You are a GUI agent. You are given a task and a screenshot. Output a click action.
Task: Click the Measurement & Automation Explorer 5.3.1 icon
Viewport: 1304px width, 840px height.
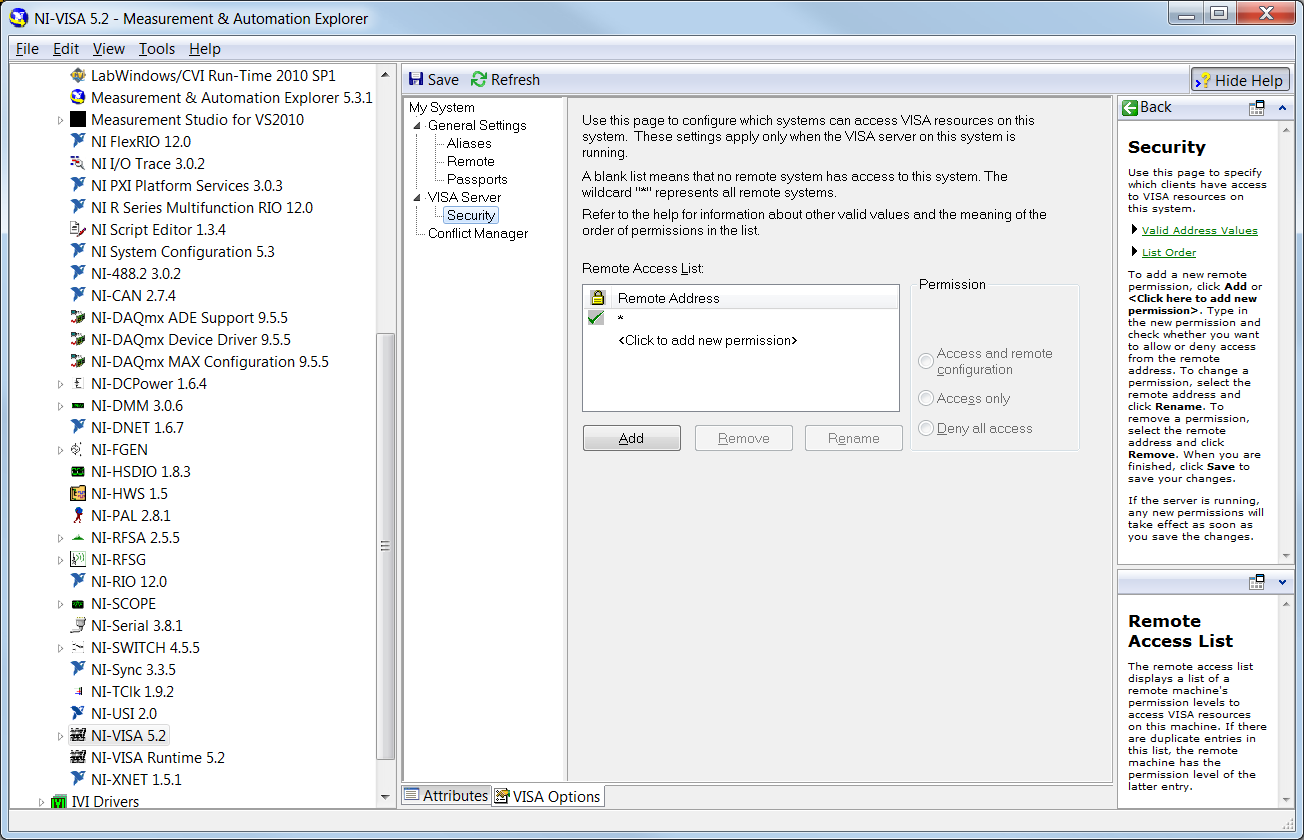[x=78, y=97]
